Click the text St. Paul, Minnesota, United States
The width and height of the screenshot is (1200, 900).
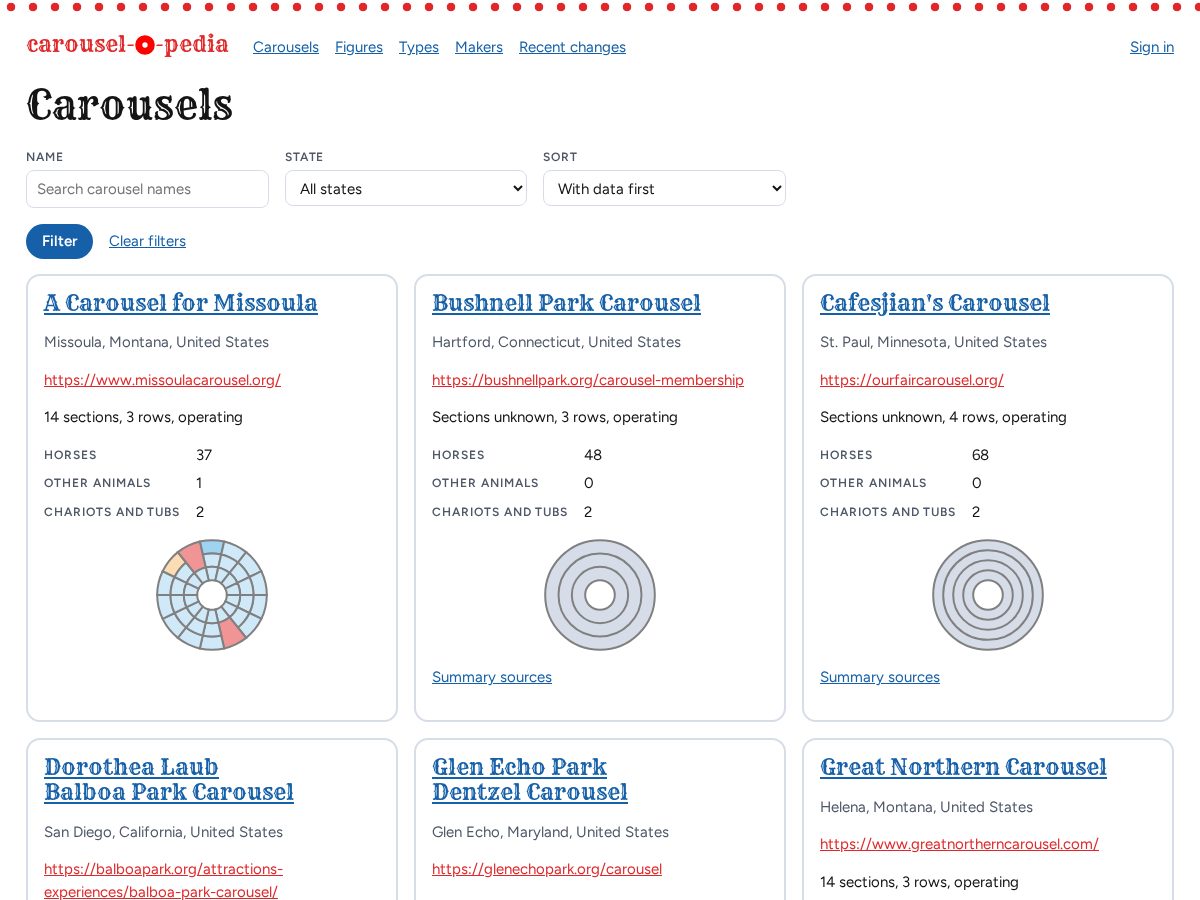tap(933, 342)
